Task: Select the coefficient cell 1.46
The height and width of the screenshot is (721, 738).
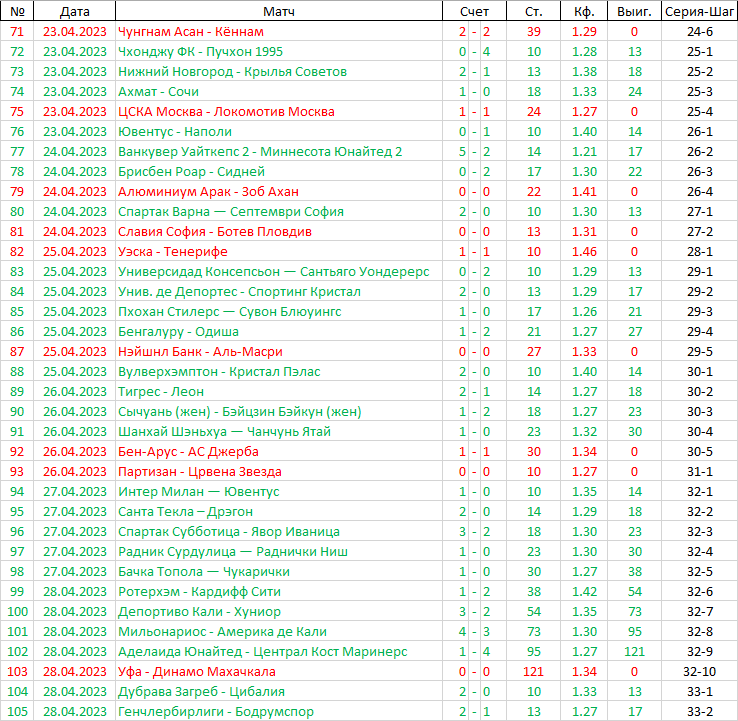Action: point(584,251)
